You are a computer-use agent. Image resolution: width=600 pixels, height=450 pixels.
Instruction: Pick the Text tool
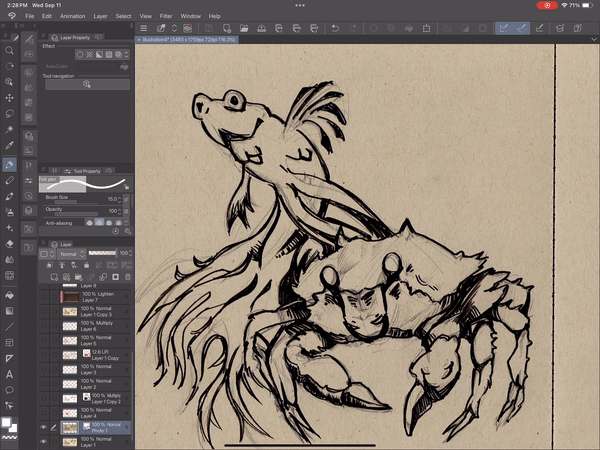pyautogui.click(x=10, y=374)
